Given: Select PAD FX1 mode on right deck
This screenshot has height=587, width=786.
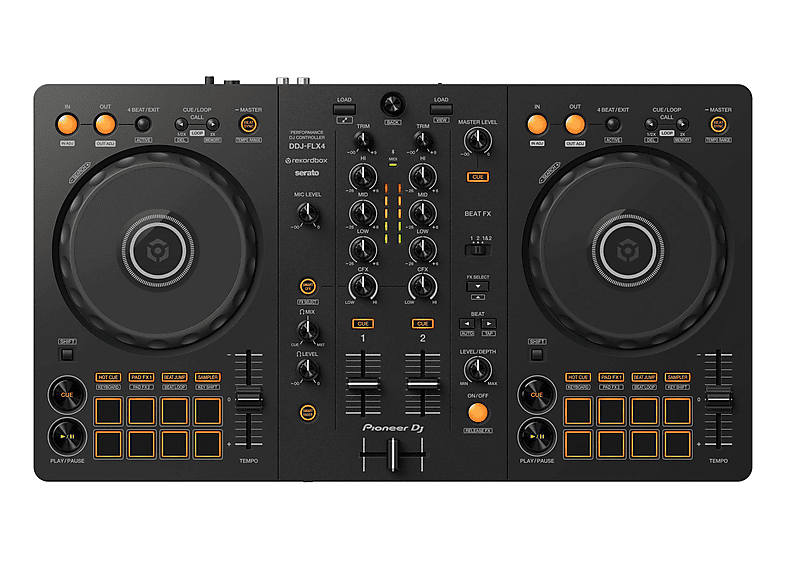Looking at the screenshot, I should (611, 377).
